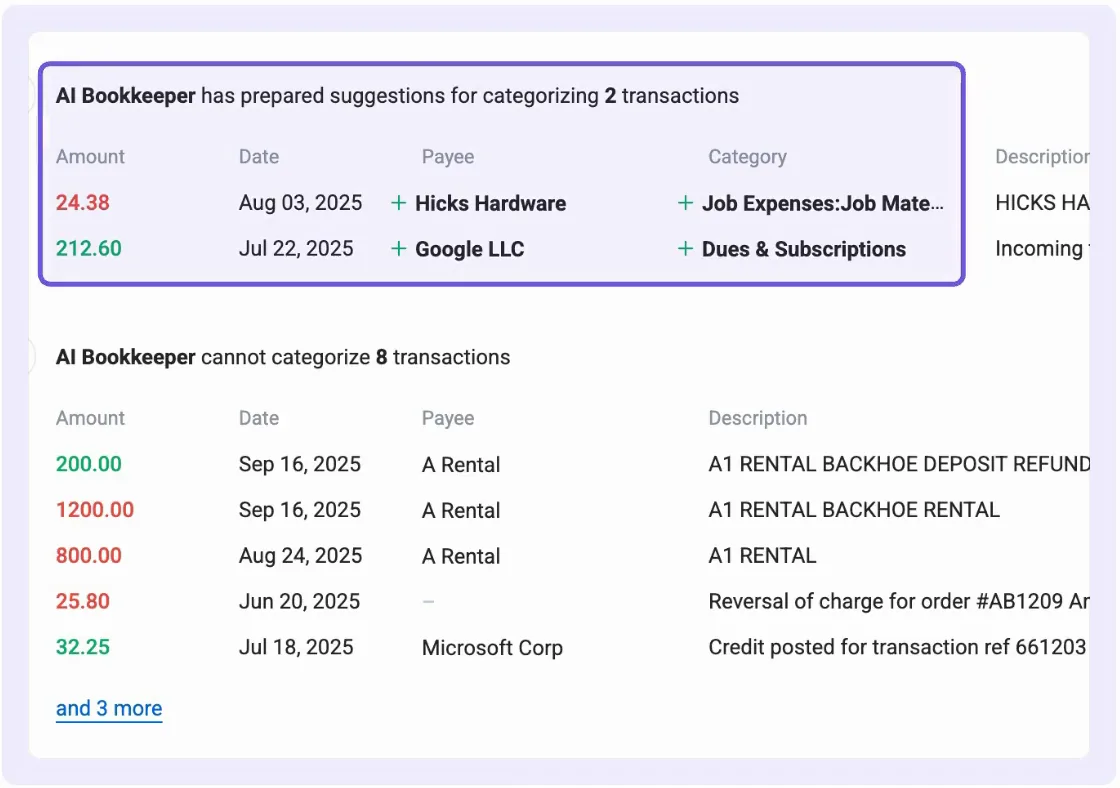Click the Incoming description for Google LLC
This screenshot has height=788, width=1120.
point(1041,249)
